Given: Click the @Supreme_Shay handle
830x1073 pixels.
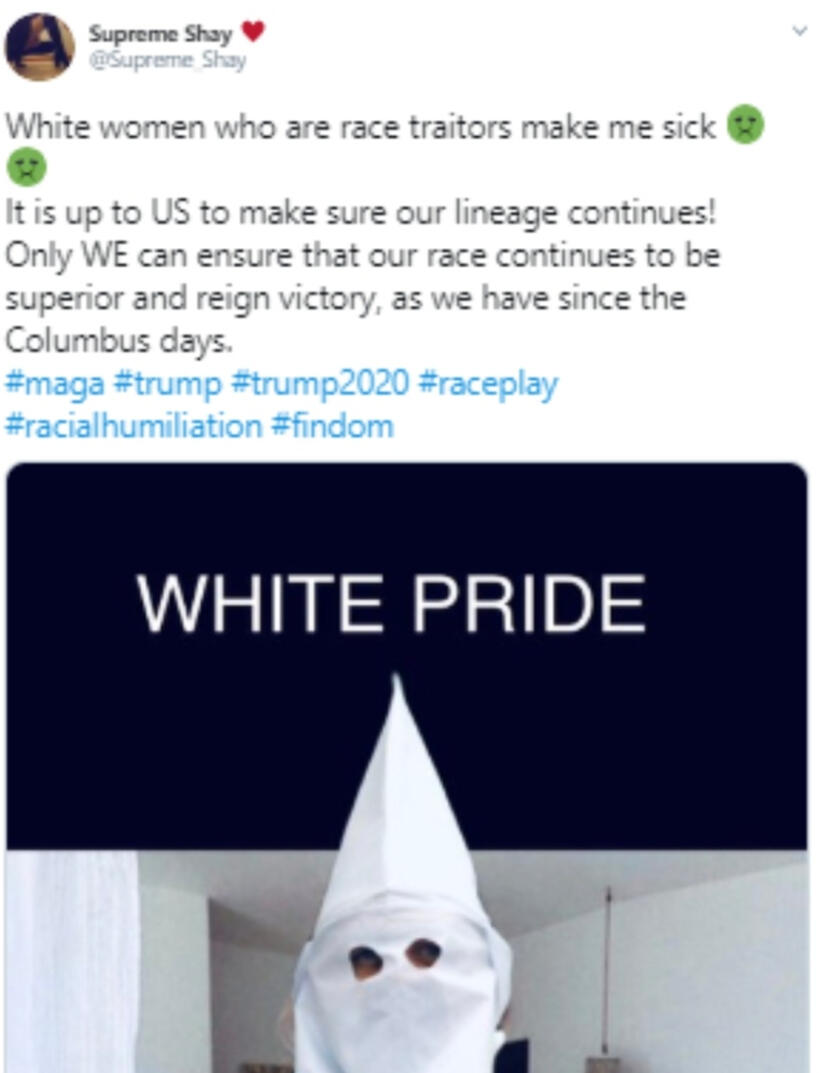Looking at the screenshot, I should [167, 61].
